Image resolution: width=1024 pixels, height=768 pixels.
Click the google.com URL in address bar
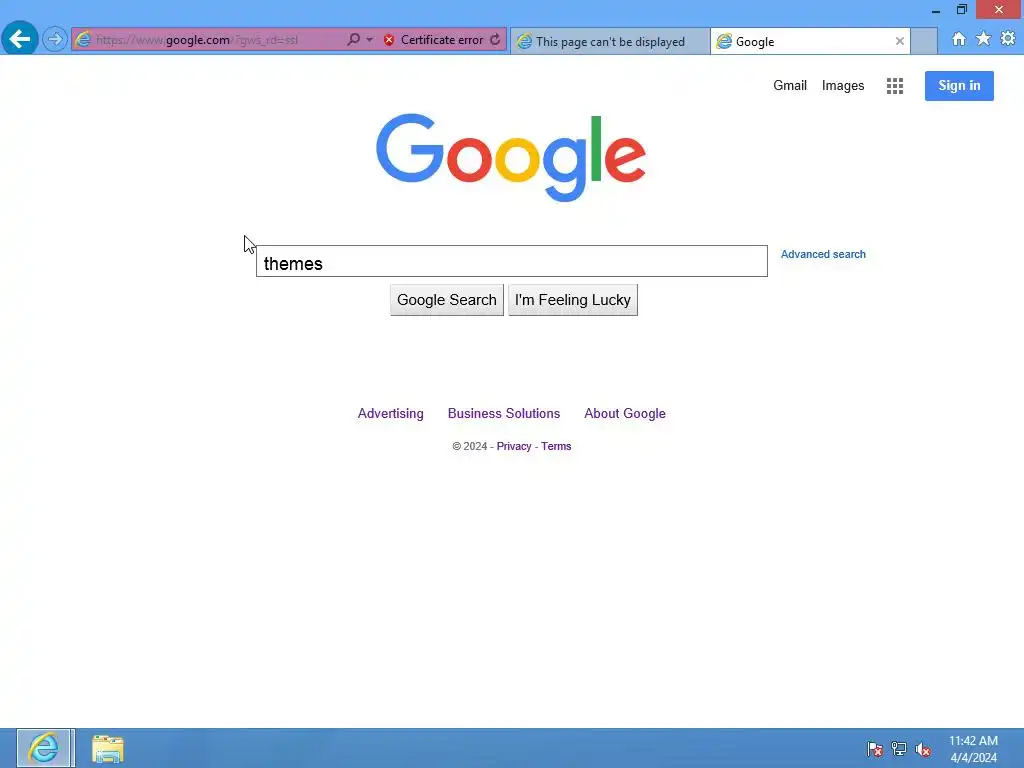[x=197, y=40]
